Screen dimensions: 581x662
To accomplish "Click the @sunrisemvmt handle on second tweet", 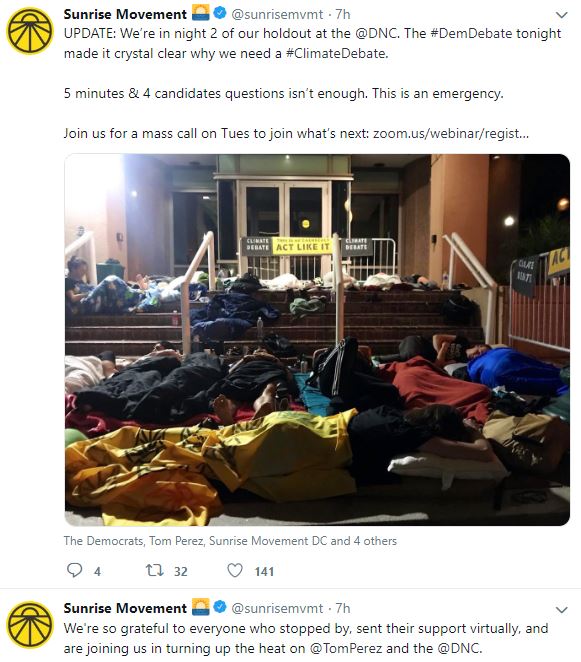I will tap(277, 608).
